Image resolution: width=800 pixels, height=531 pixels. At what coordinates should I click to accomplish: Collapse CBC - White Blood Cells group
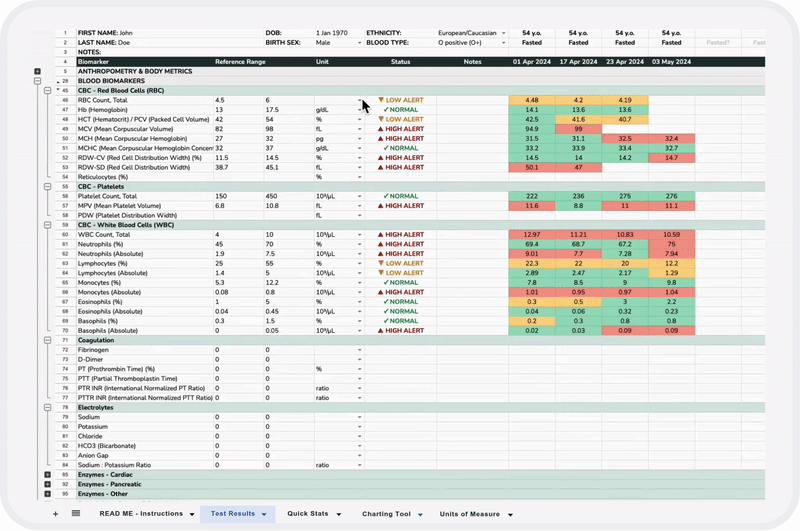coord(47,225)
